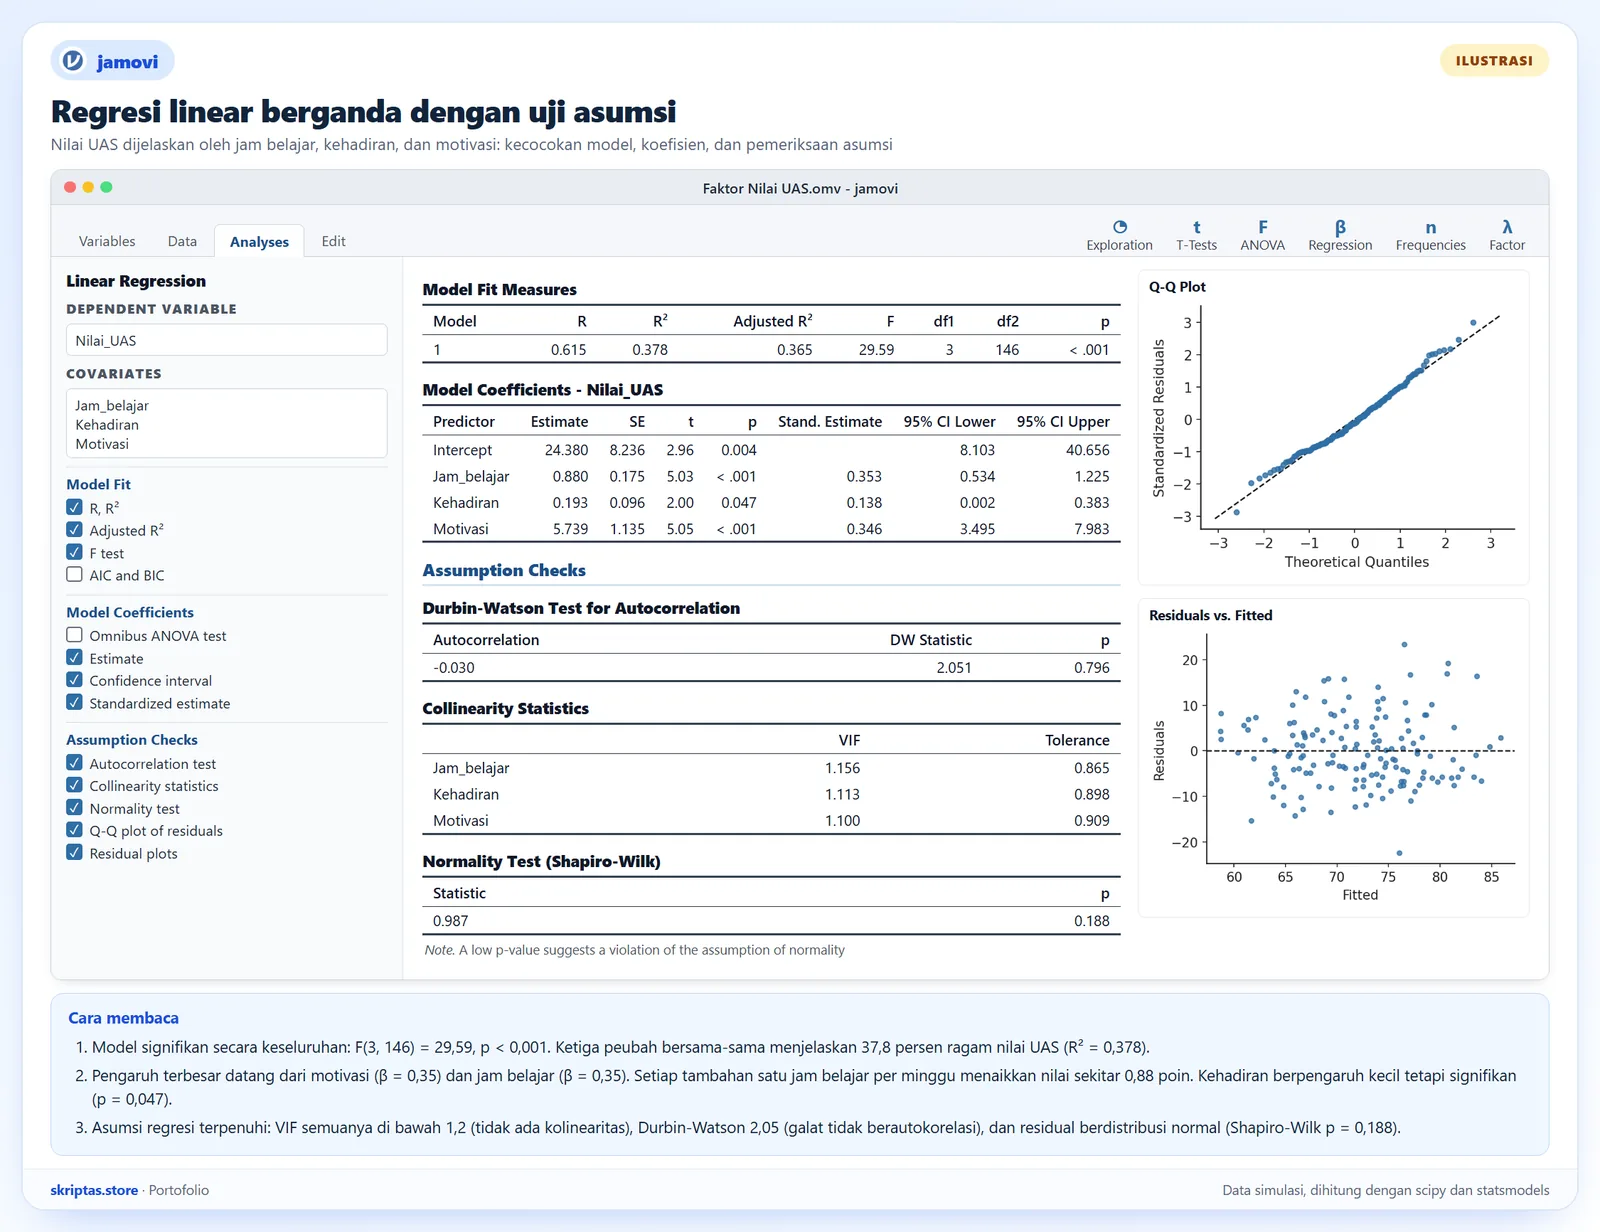
Task: Click the Assumption Checks results heading
Action: coord(504,570)
